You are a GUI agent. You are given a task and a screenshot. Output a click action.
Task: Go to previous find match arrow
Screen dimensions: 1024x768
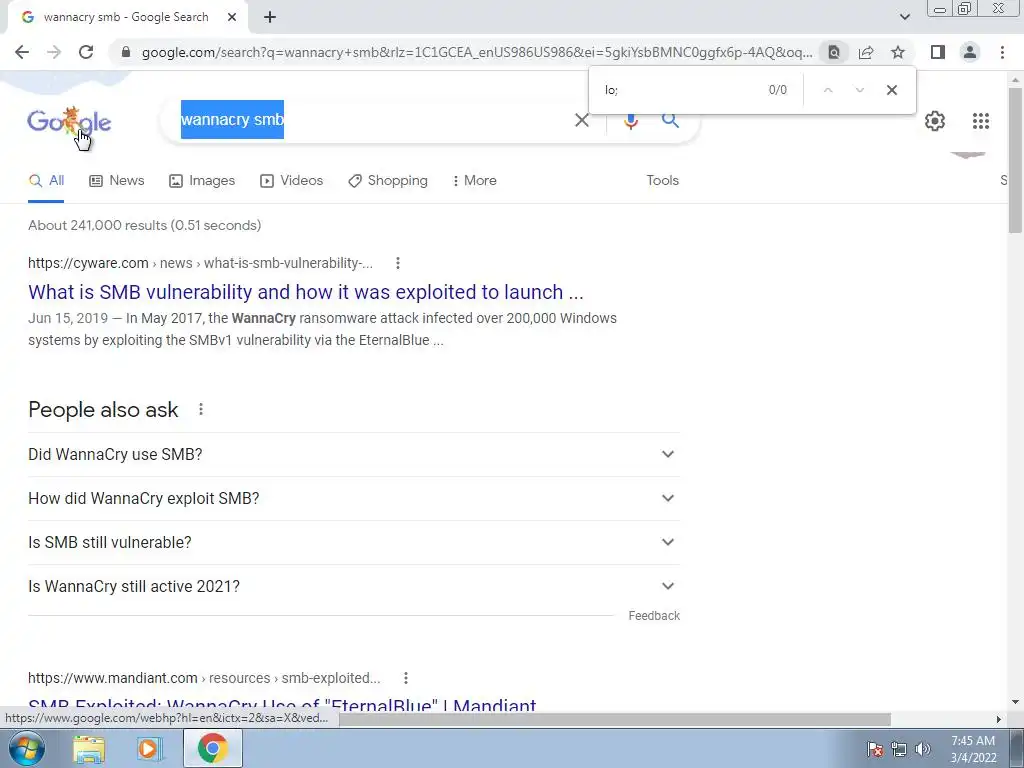click(827, 90)
